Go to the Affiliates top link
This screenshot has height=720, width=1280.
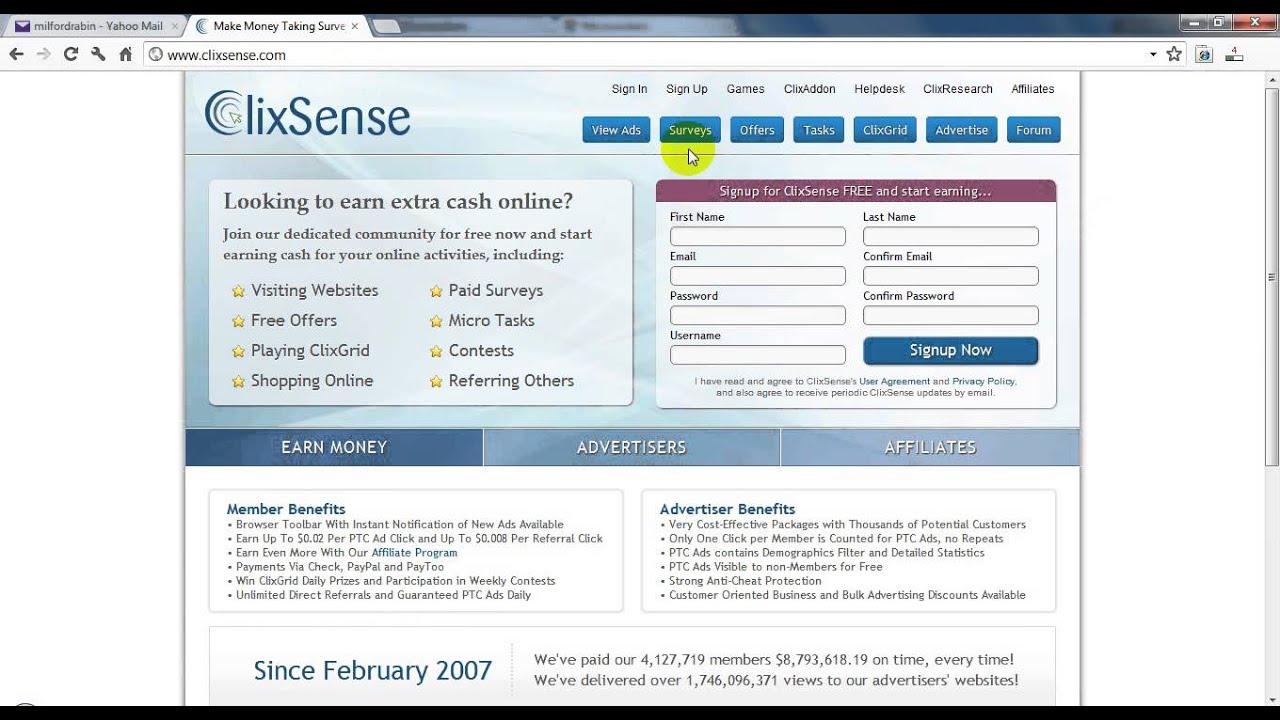(x=1032, y=89)
